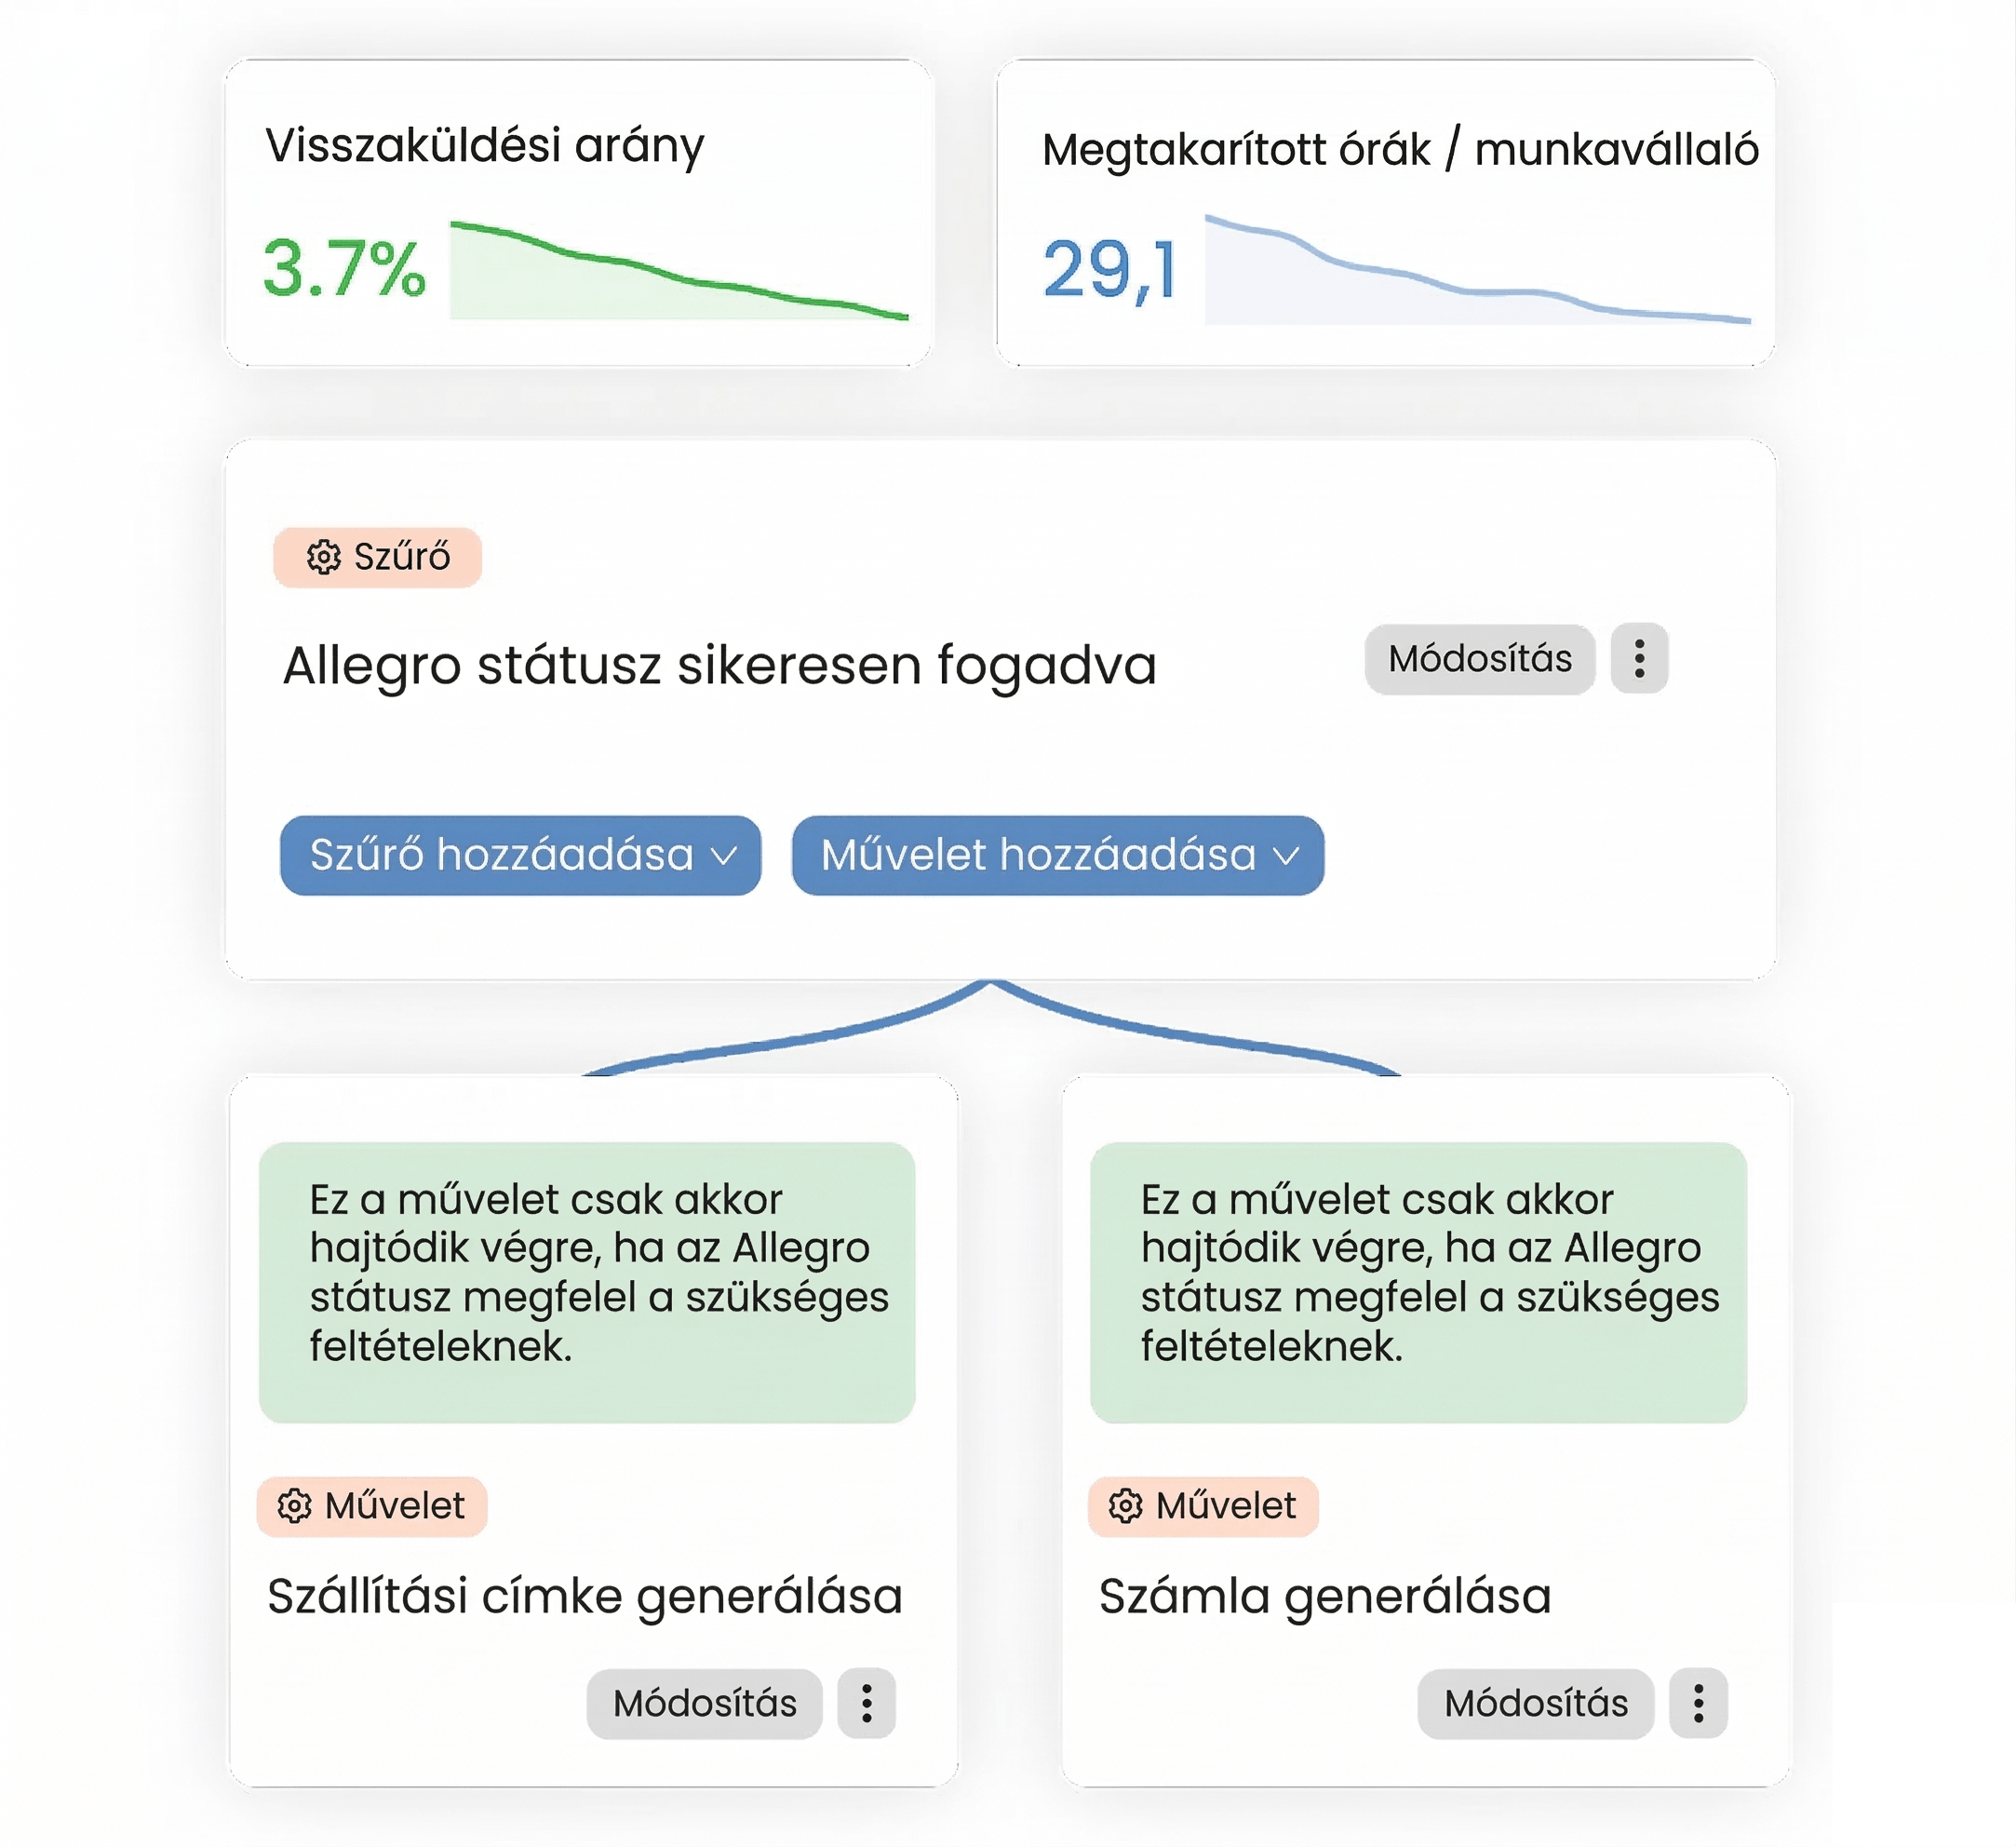This screenshot has width=2016, height=1847.
Task: Click the green info note above Szállítási címke
Action: click(587, 1282)
